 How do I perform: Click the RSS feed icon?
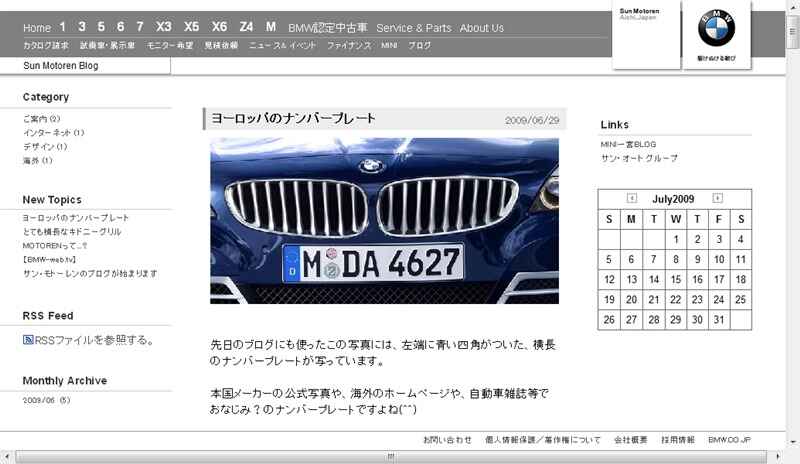(x=28, y=340)
